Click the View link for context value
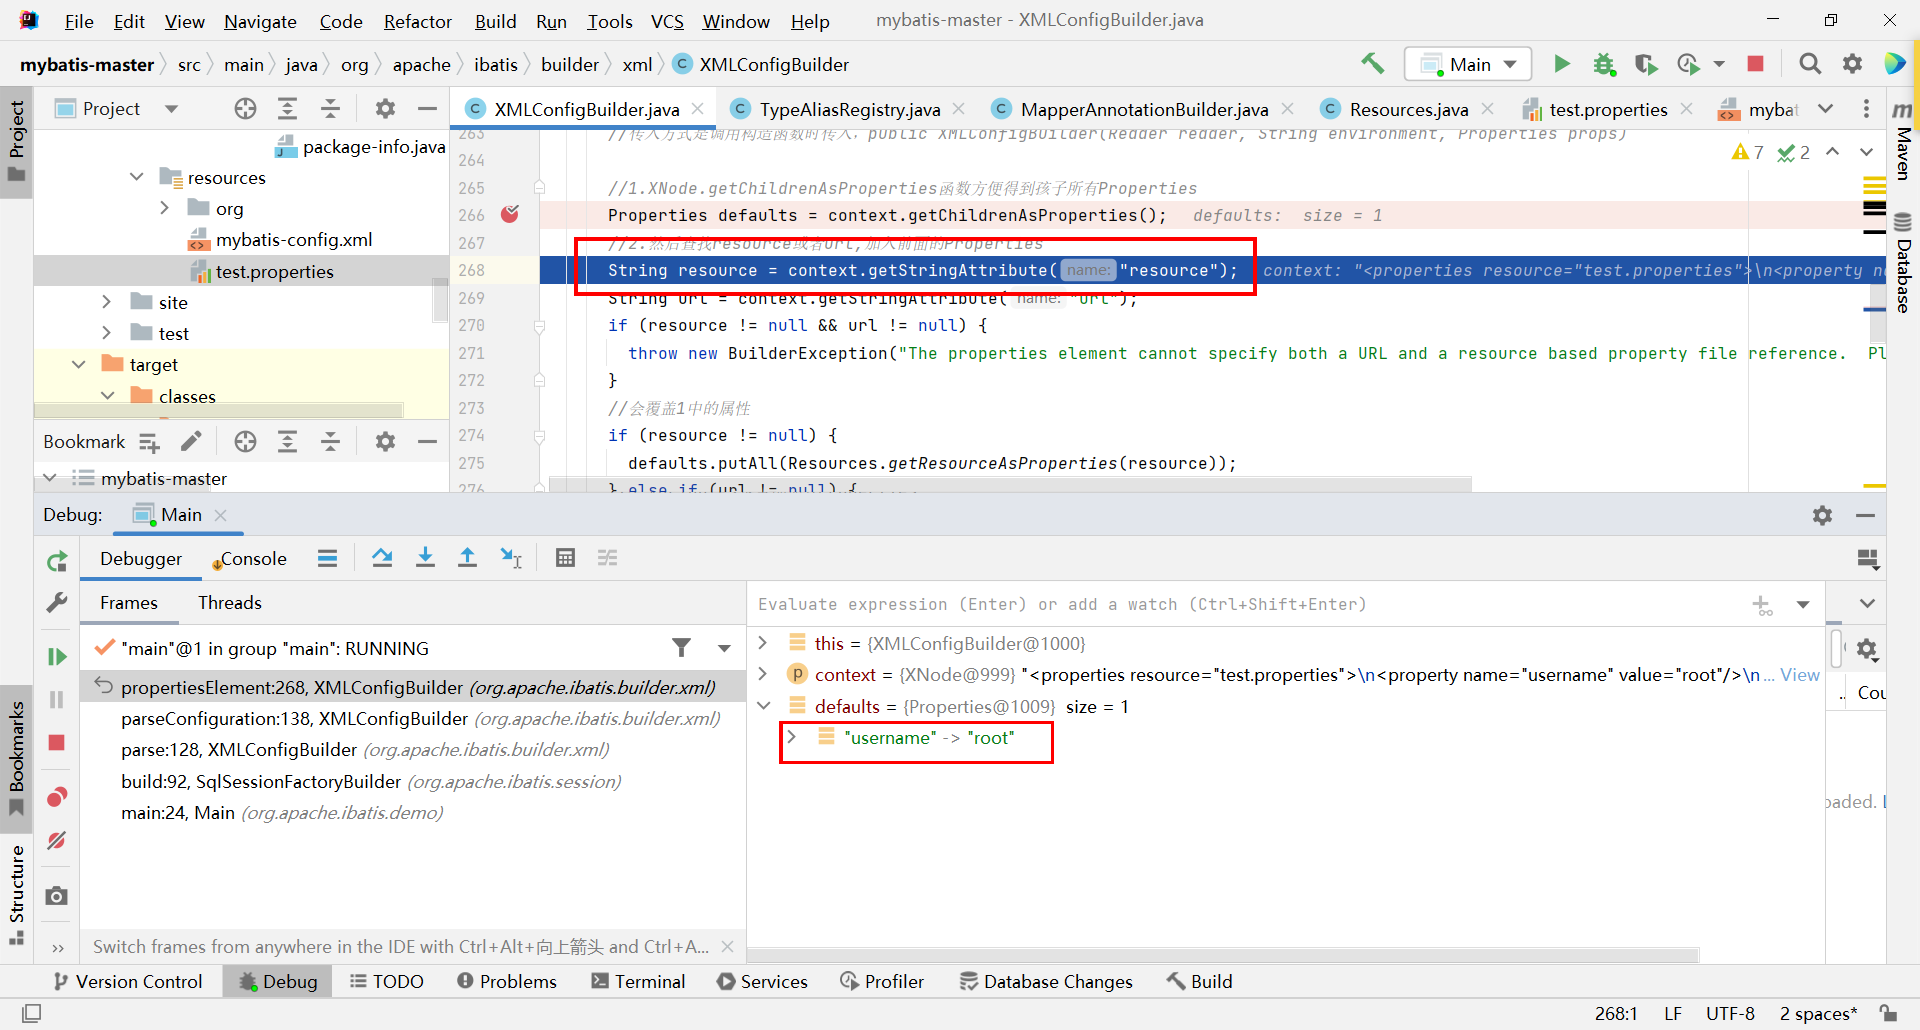The image size is (1920, 1030). [1799, 675]
